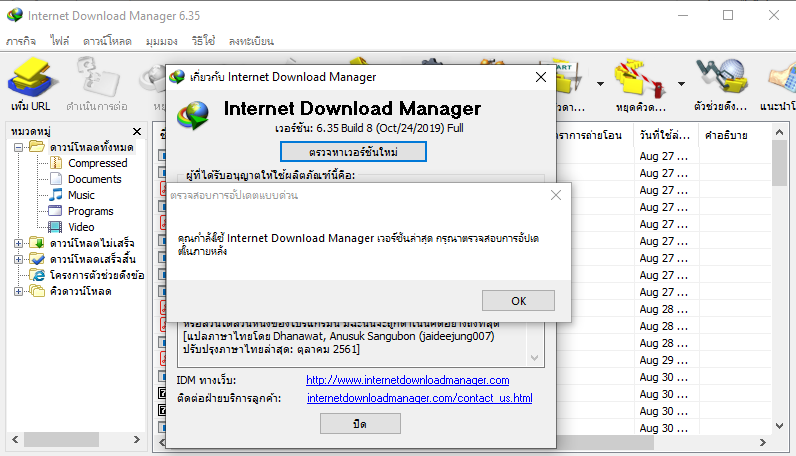The width and height of the screenshot is (796, 456).
Task: Click the คำอธิบาย column header
Action: tap(734, 135)
